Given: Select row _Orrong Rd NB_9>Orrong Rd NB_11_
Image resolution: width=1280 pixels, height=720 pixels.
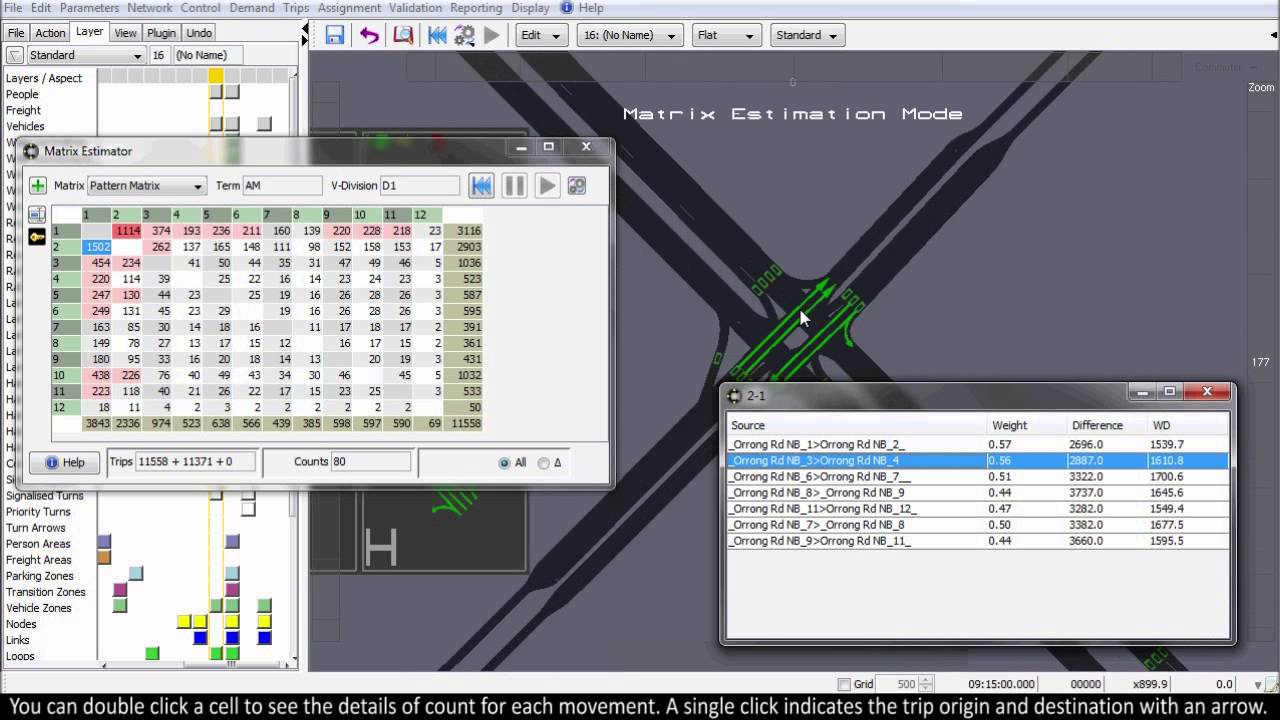Looking at the screenshot, I should pos(977,540).
